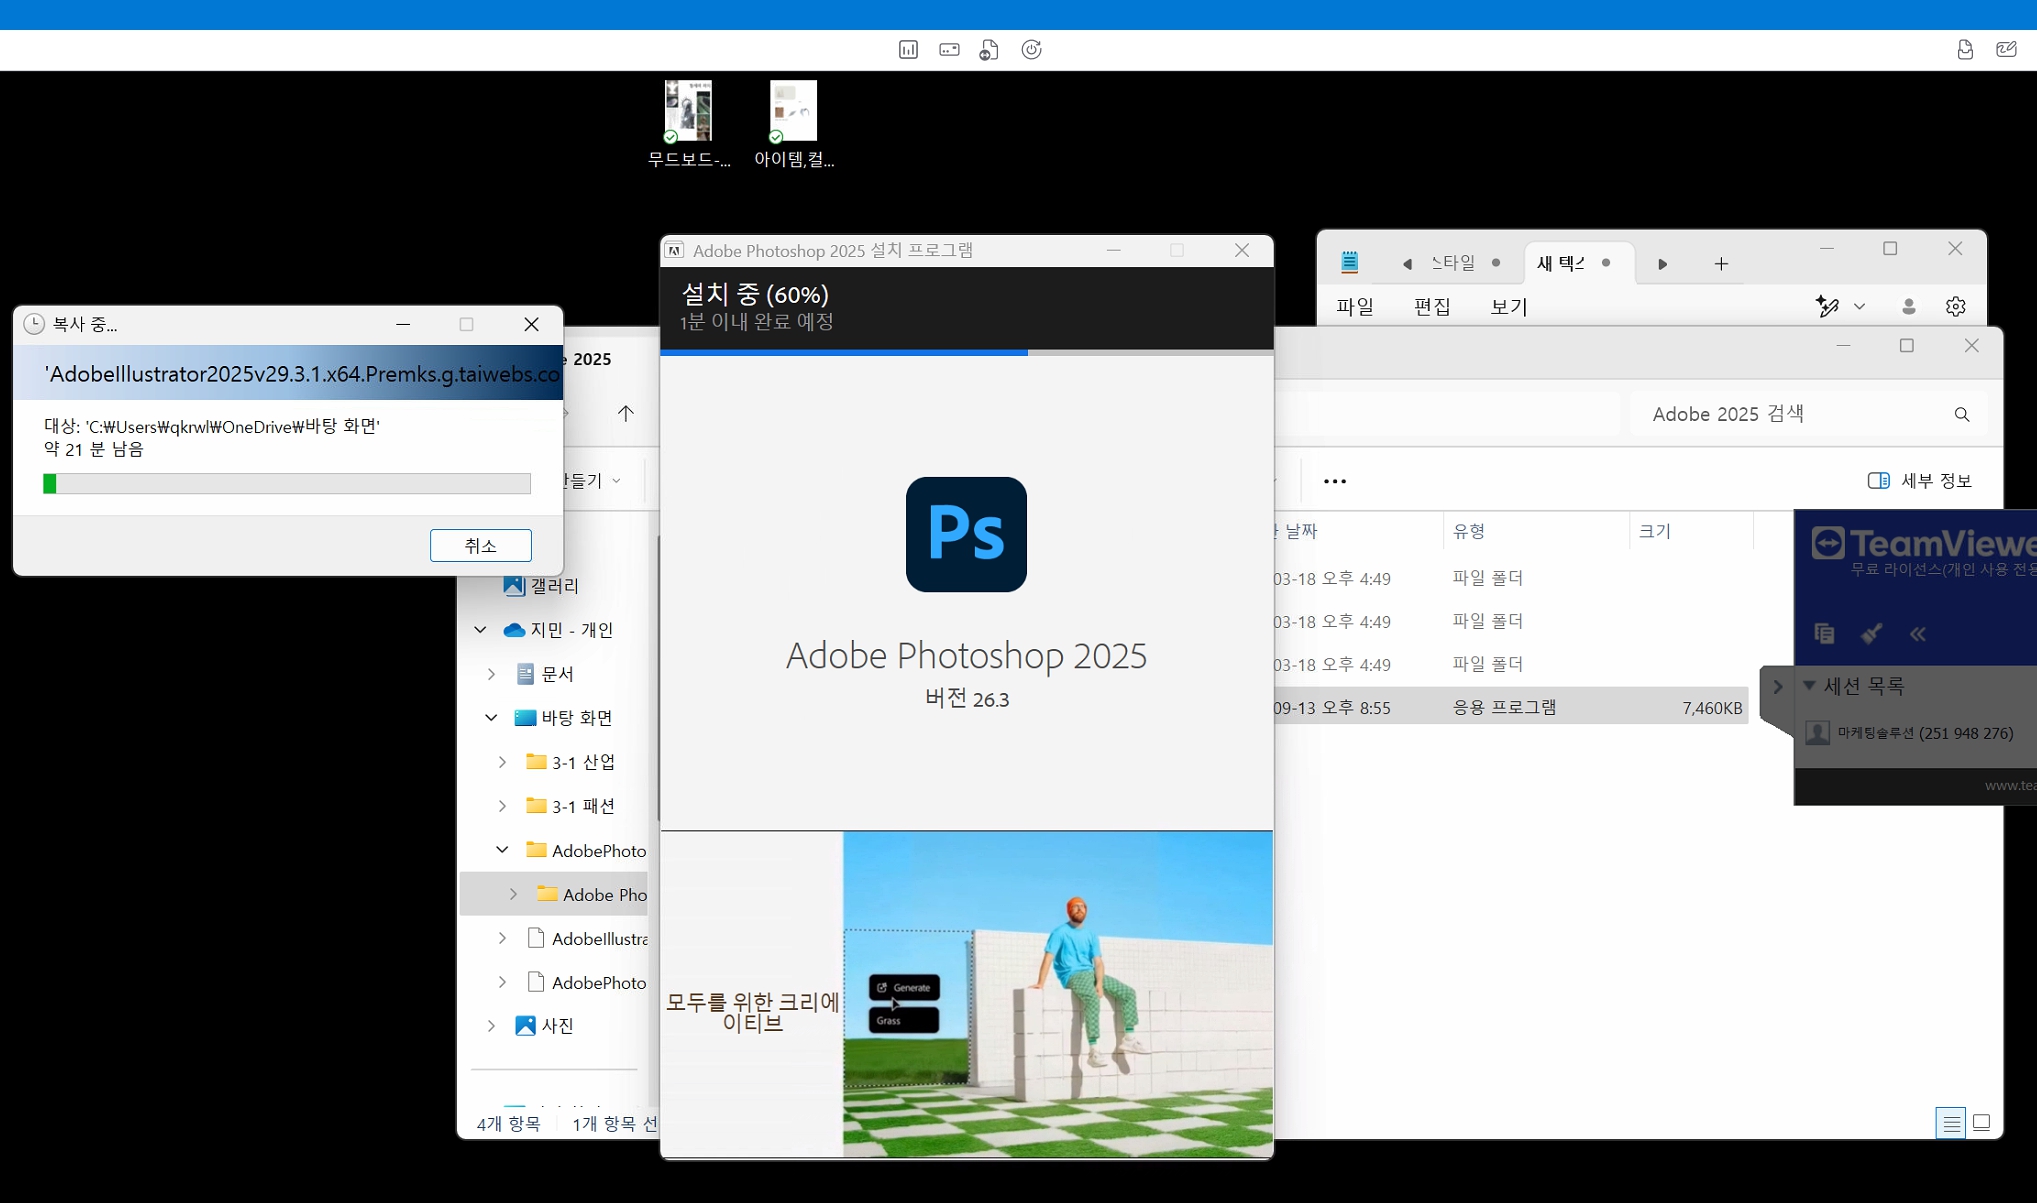
Task: Expand the 3-1 패션 folder
Action: click(502, 806)
